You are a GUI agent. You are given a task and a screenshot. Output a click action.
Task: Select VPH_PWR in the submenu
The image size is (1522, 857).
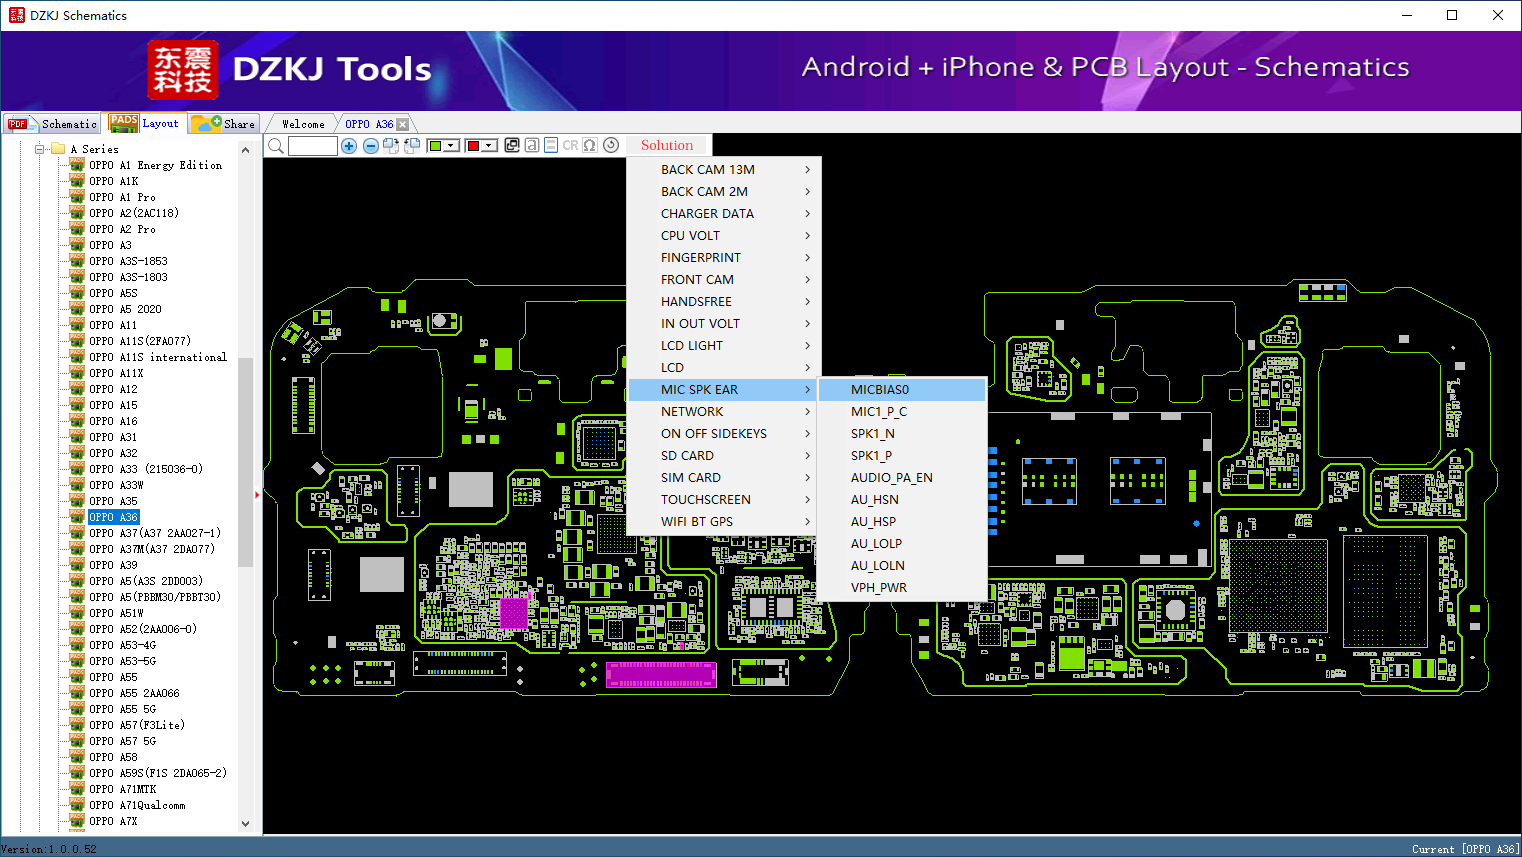click(x=902, y=588)
